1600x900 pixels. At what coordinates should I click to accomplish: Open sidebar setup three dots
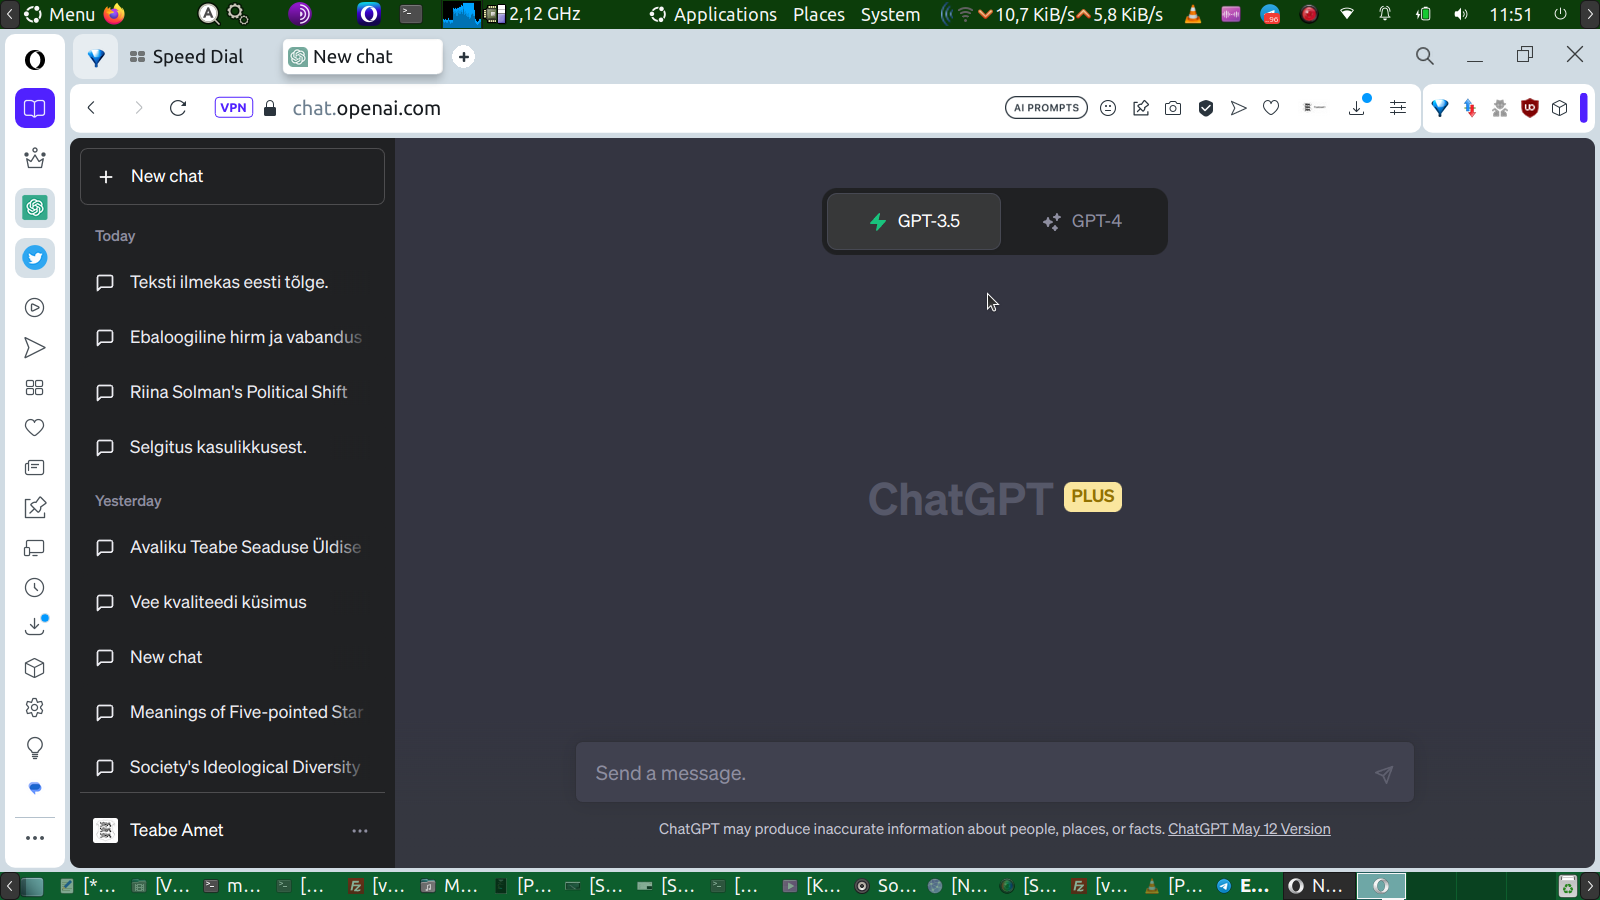pyautogui.click(x=35, y=838)
